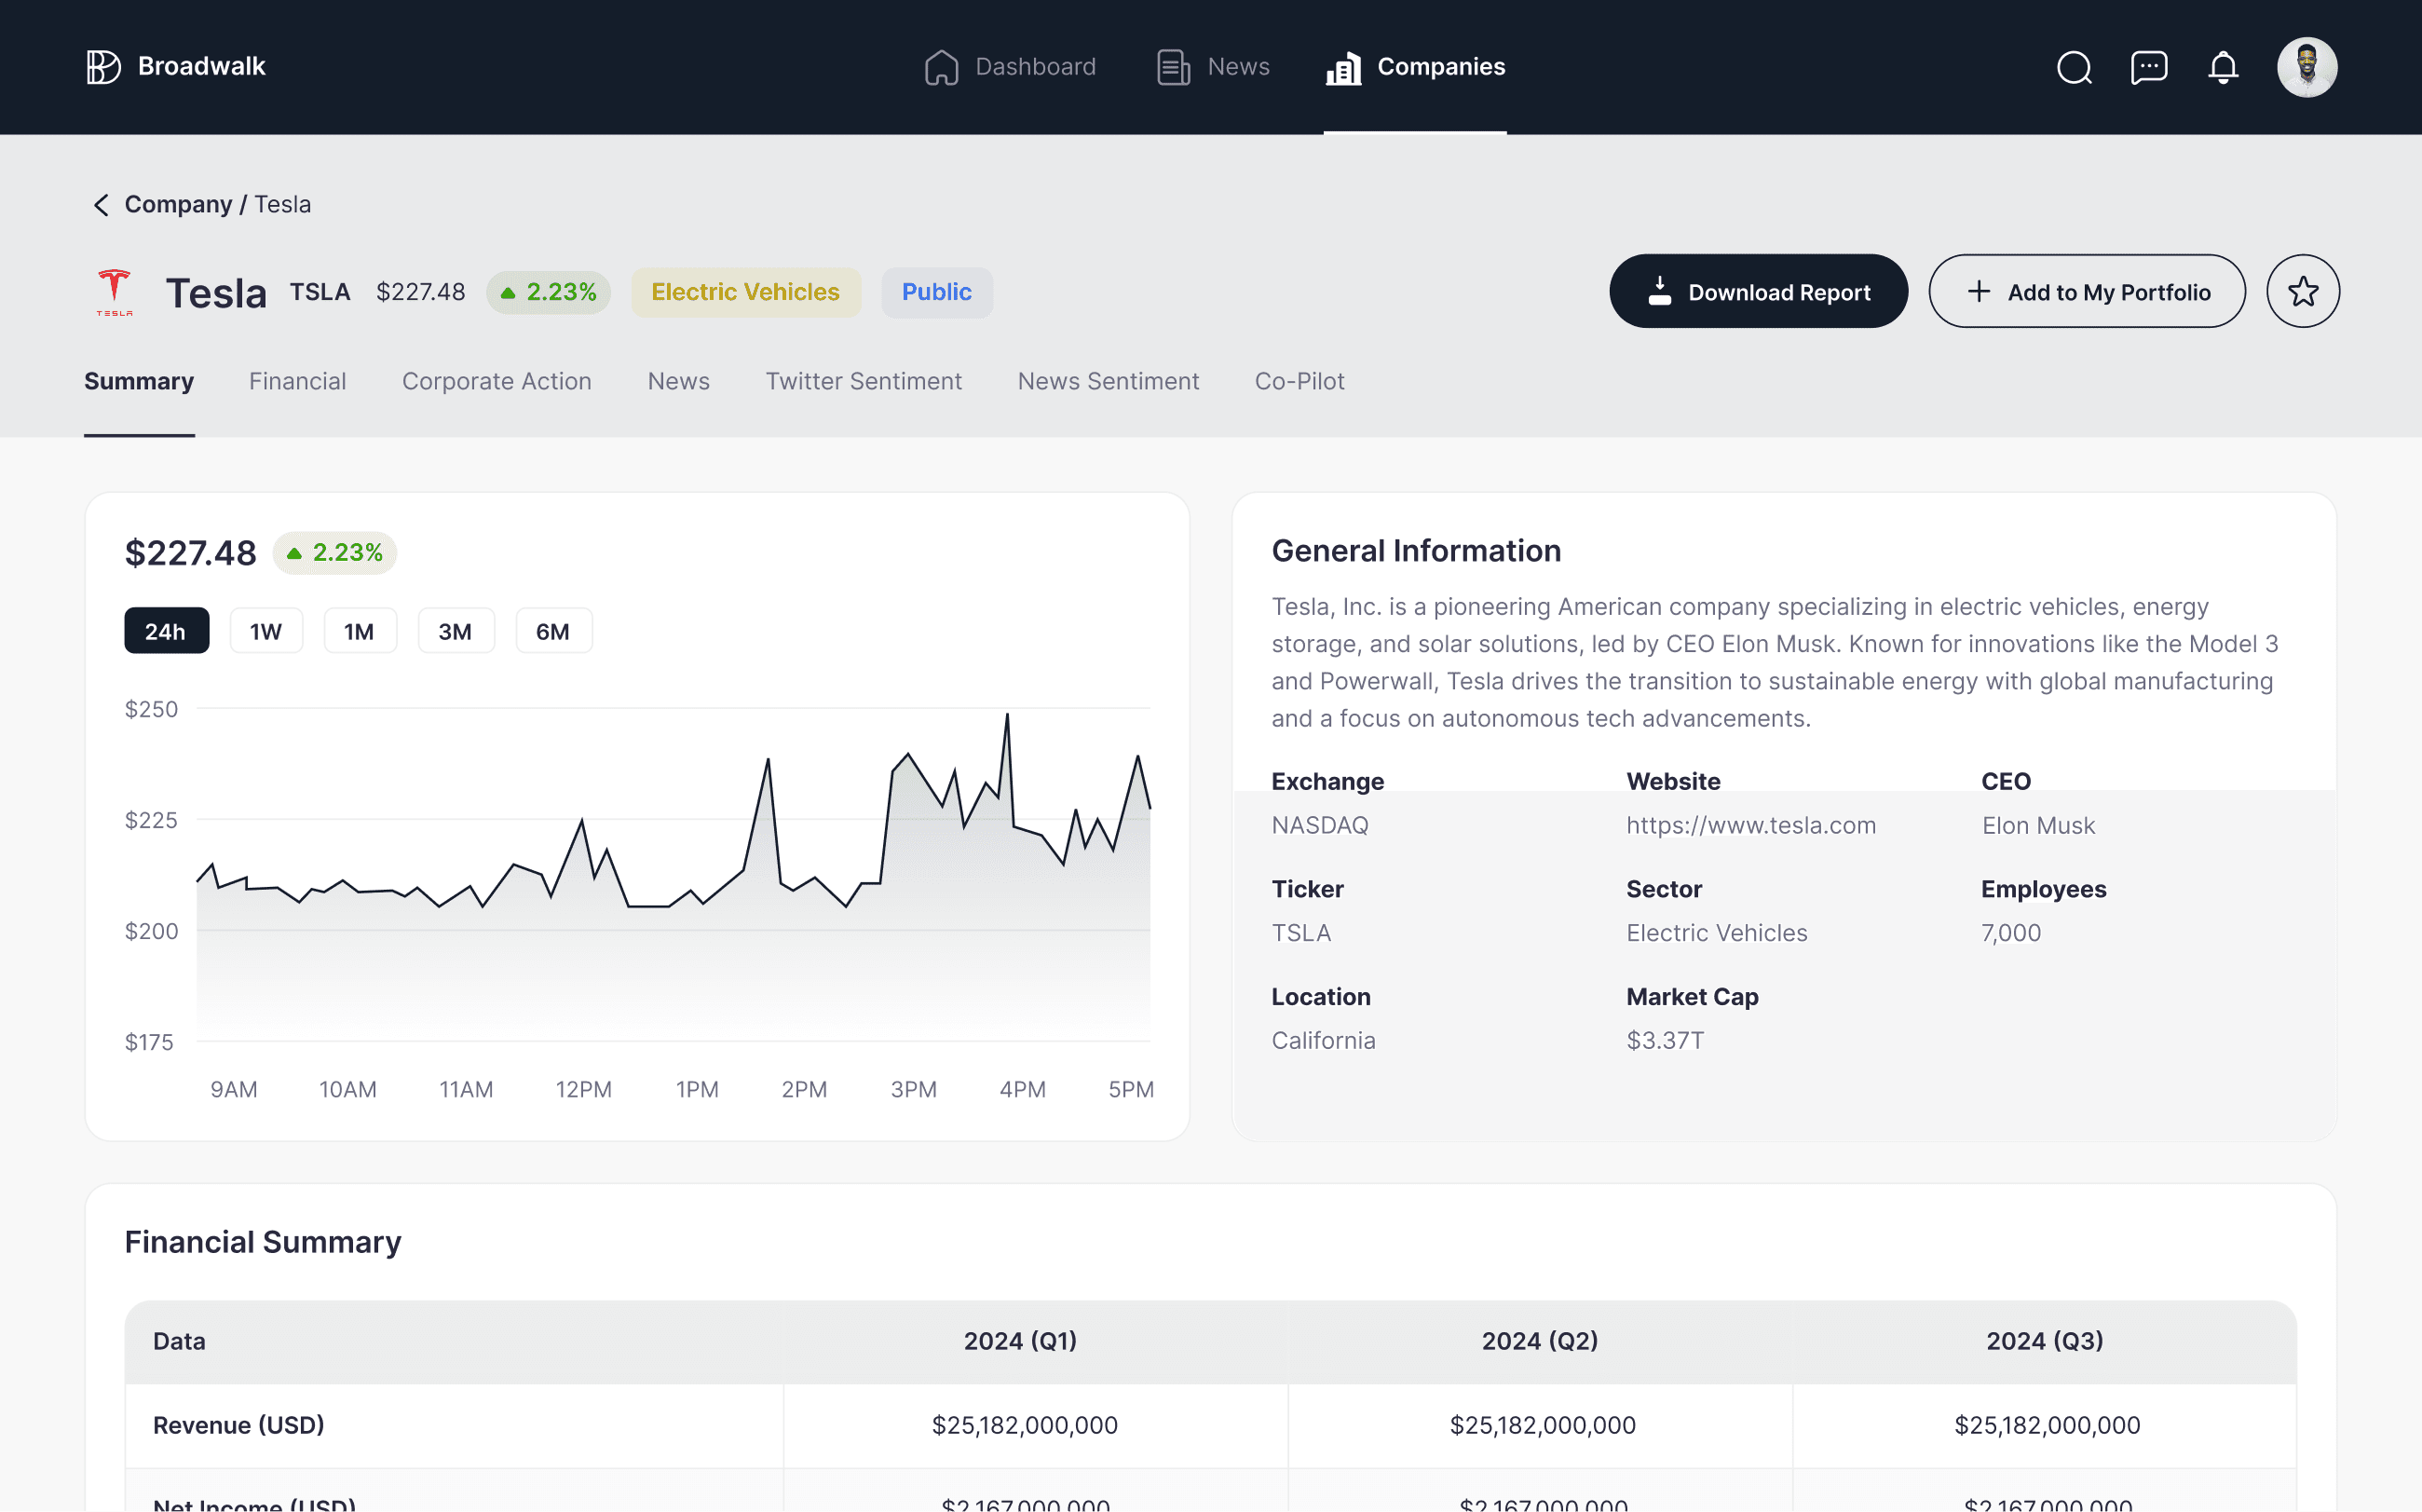
Task: Click the TSLA ticker next to Tesla title
Action: [x=320, y=292]
